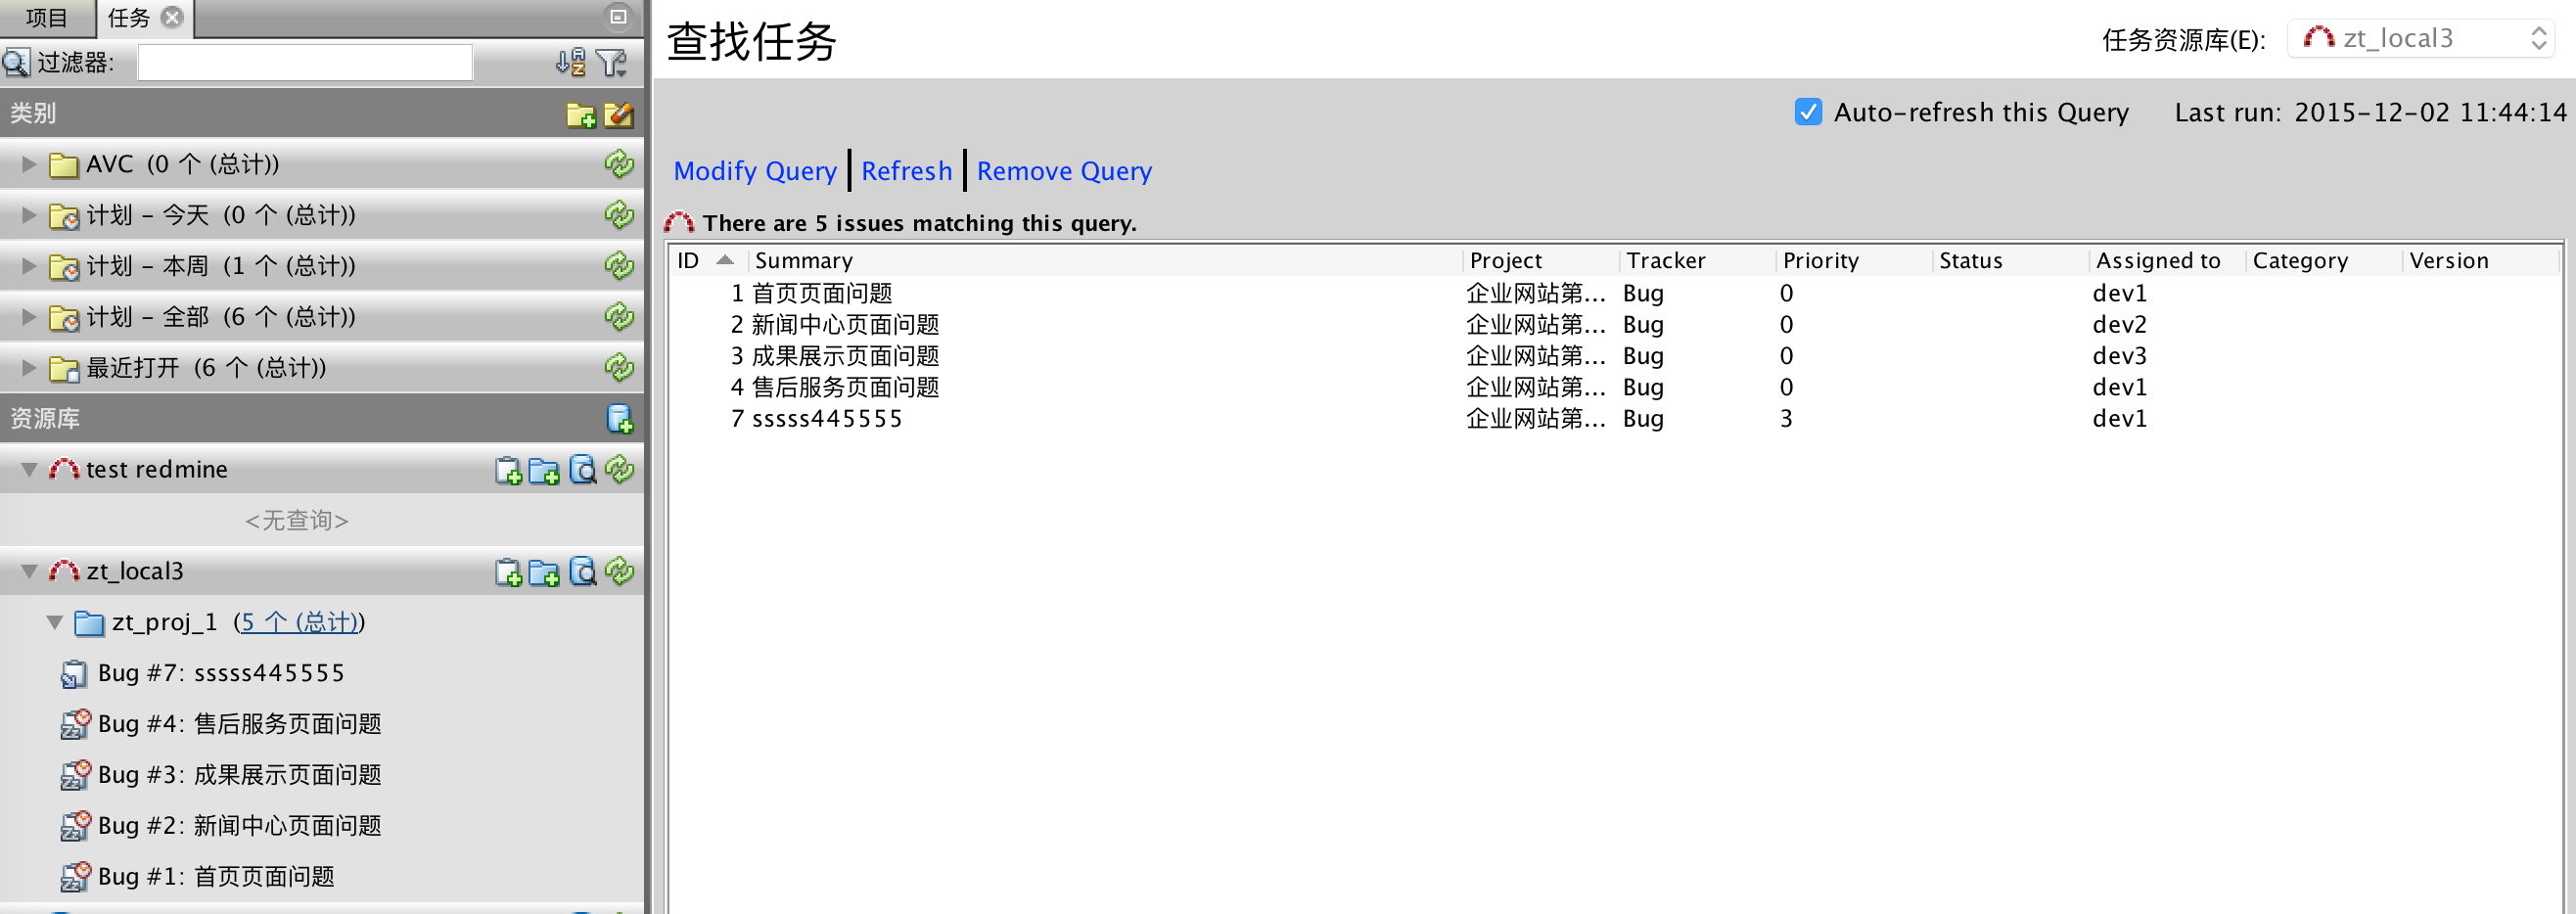The width and height of the screenshot is (2576, 914).
Task: Sort by the Project column header
Action: pos(1541,261)
